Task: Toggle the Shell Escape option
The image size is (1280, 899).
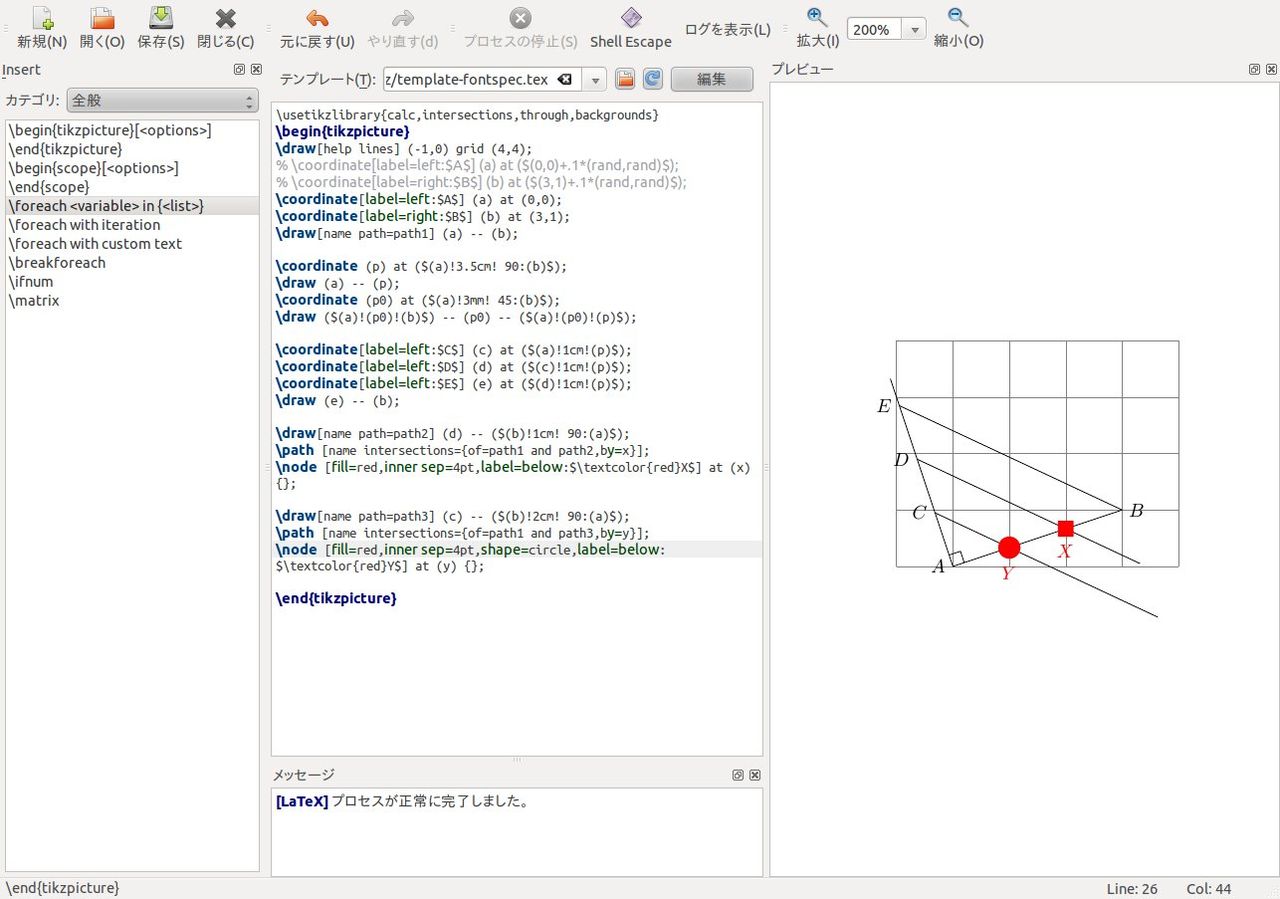Action: (630, 28)
